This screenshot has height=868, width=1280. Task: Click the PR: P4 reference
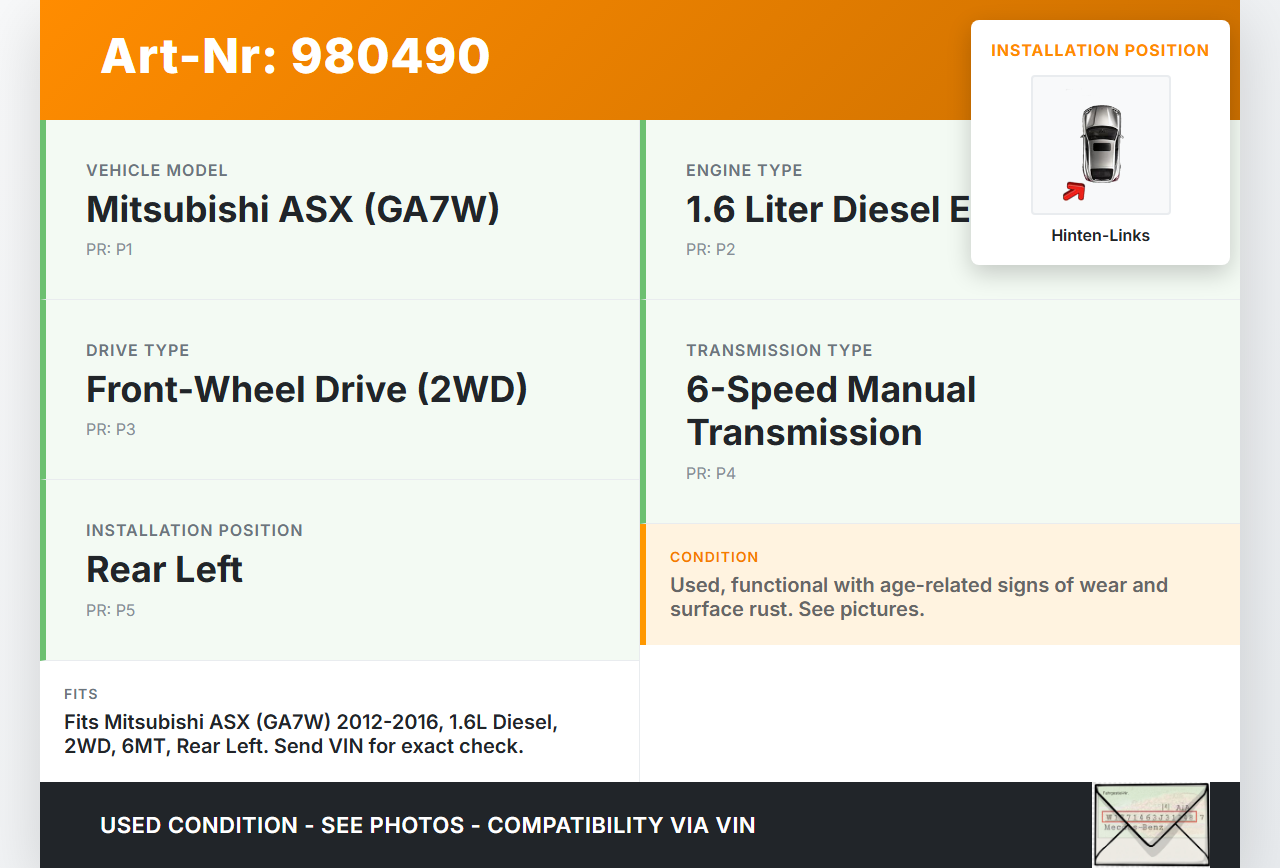[x=710, y=474]
